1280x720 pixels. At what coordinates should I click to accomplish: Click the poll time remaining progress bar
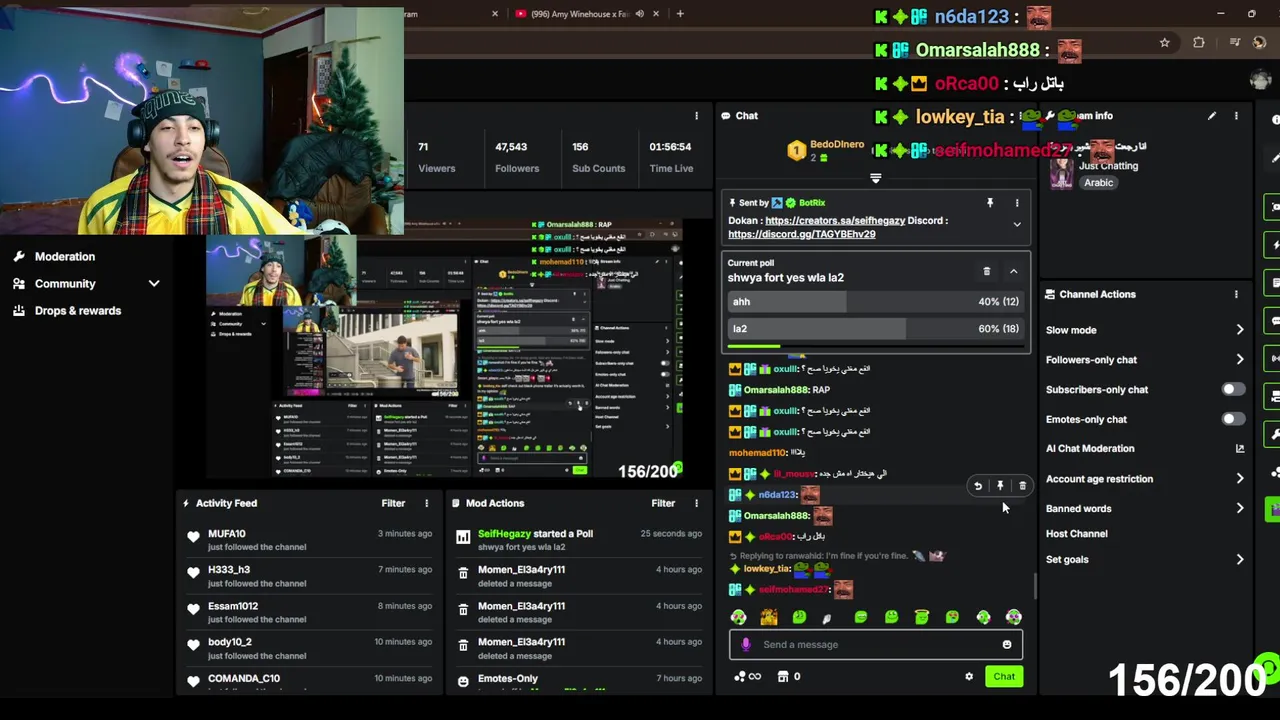[x=876, y=347]
